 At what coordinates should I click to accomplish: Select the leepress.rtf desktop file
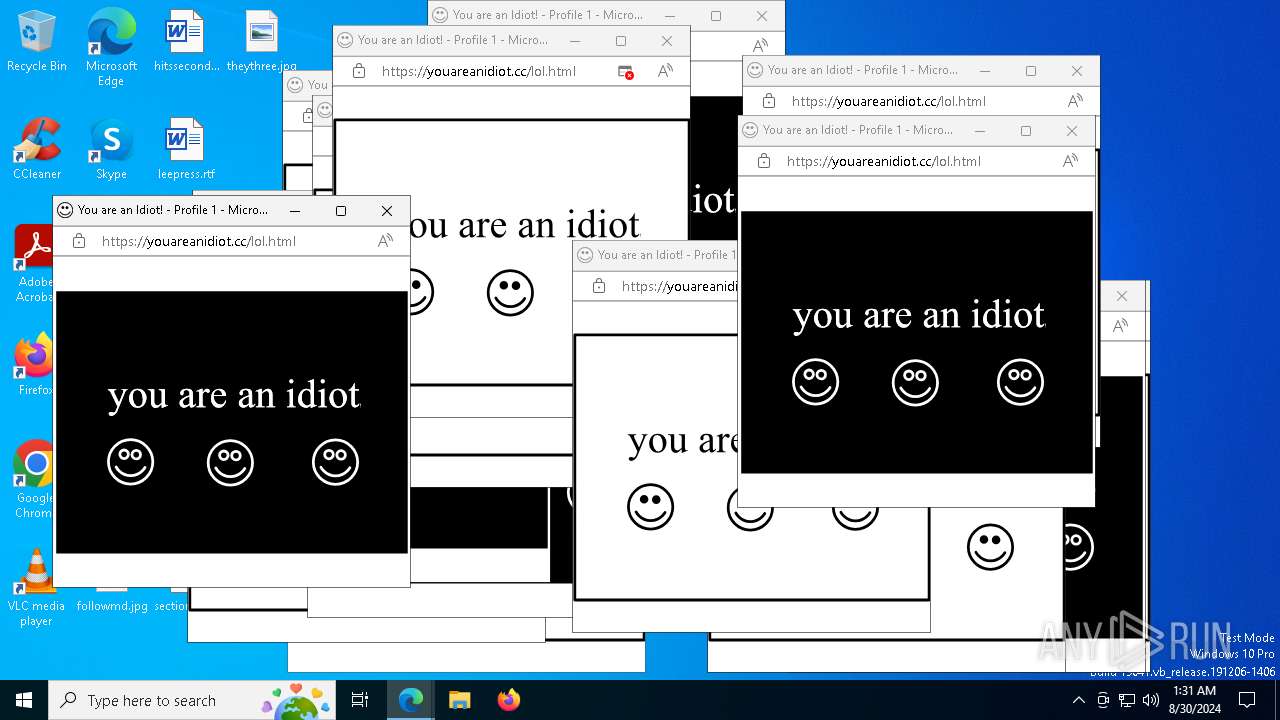click(185, 149)
